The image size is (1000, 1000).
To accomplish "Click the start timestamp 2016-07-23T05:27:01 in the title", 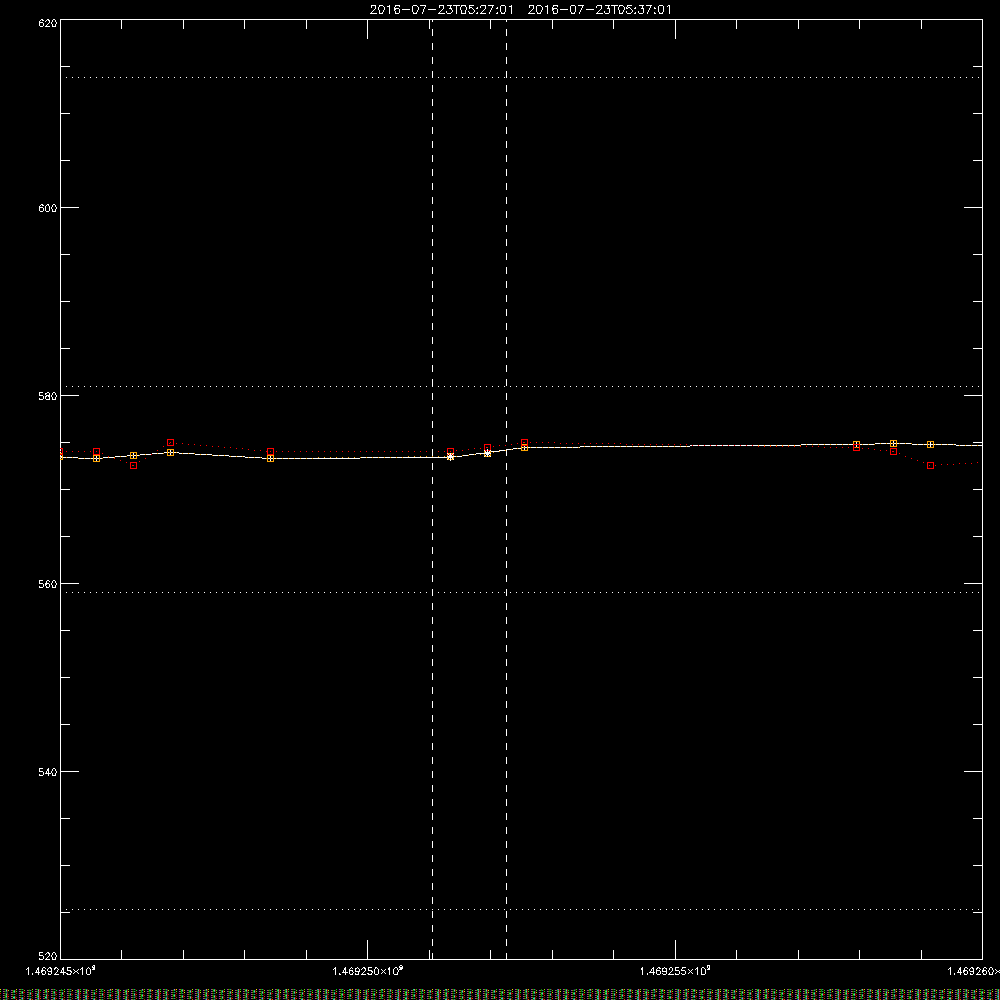I will coord(441,10).
